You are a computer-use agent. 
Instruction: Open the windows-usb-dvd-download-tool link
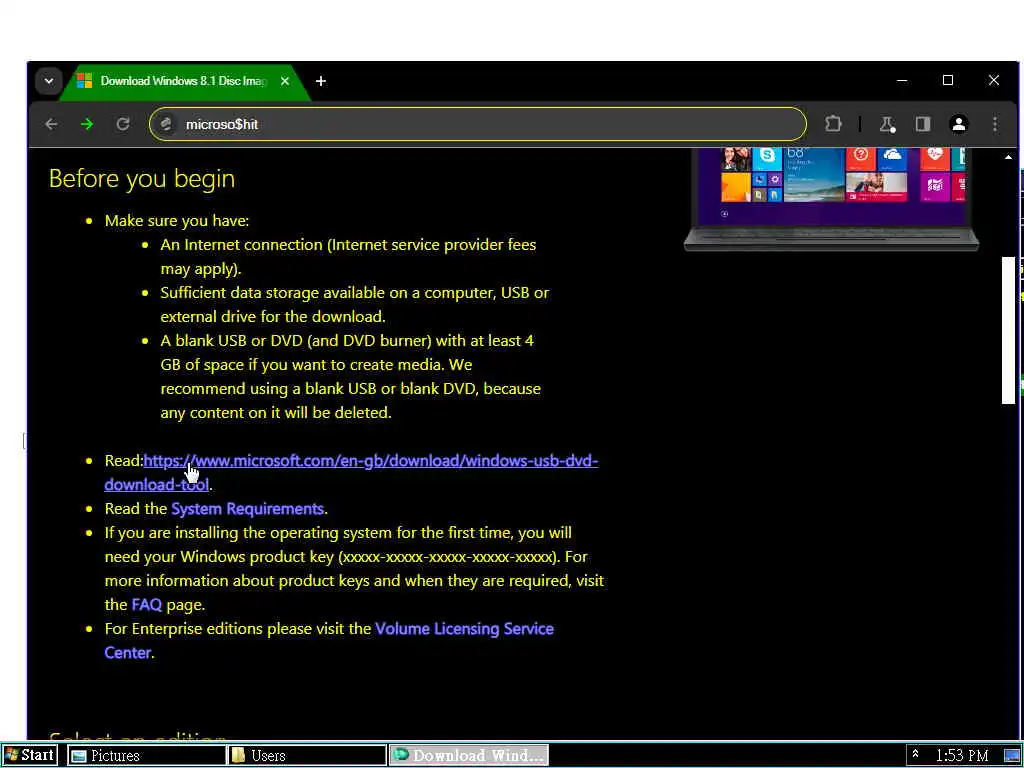351,473
